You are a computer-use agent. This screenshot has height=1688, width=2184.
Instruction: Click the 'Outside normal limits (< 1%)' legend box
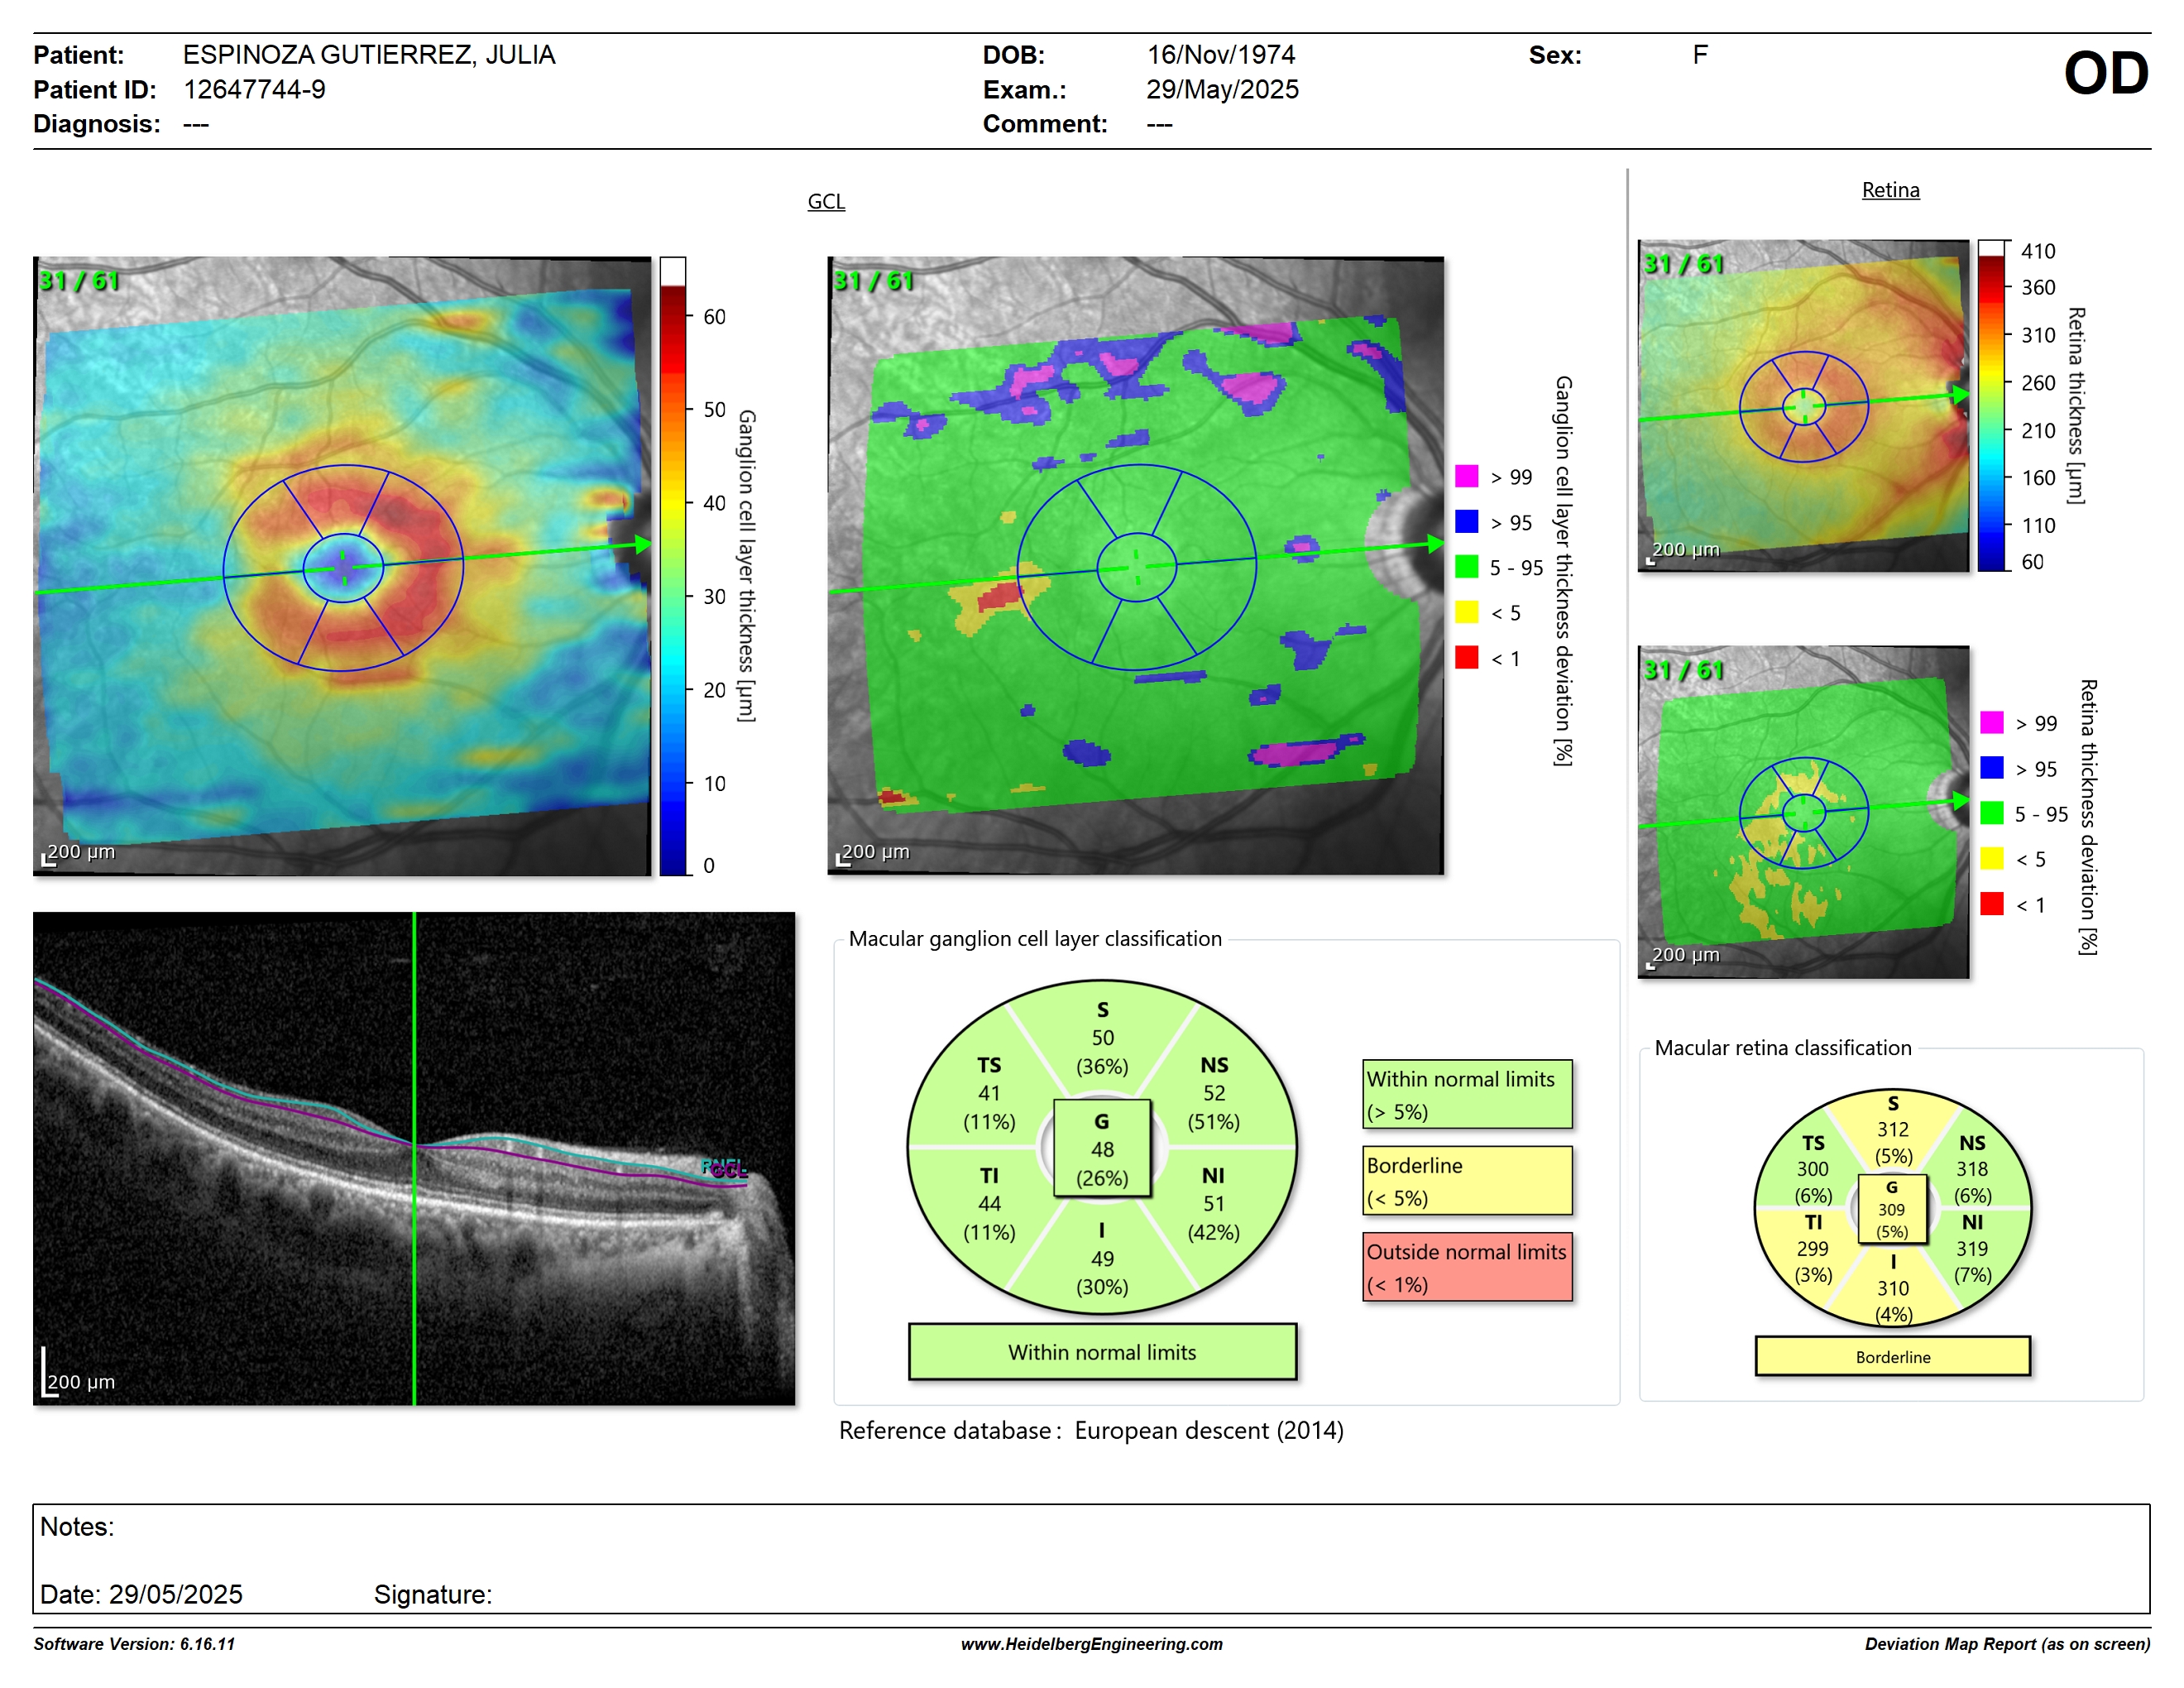pos(1467,1267)
